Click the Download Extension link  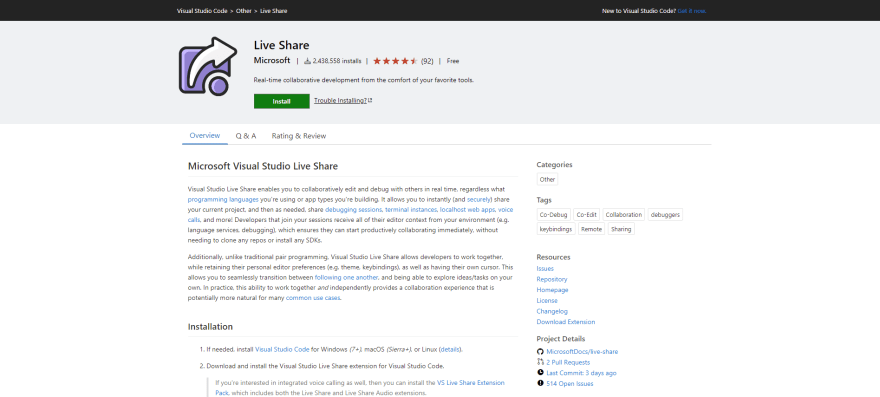[x=566, y=322]
